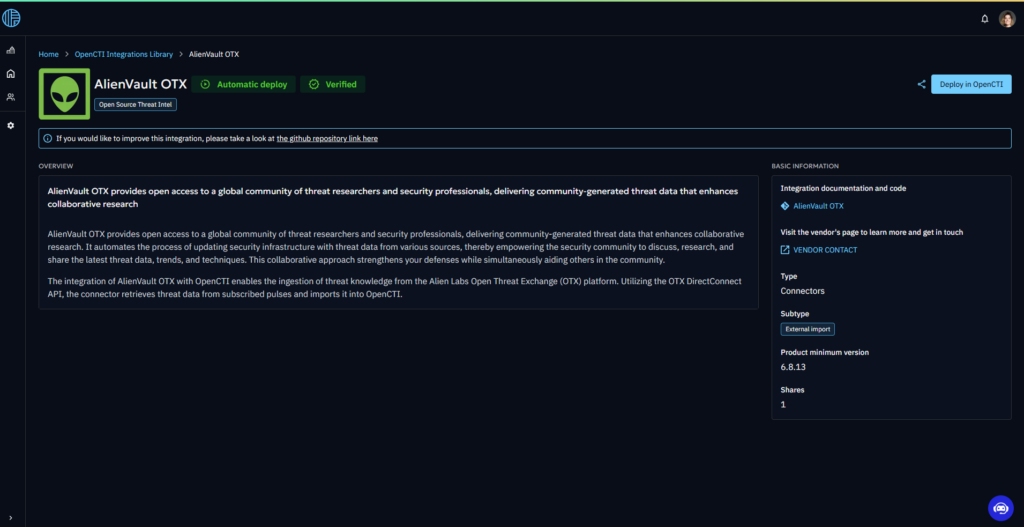Open the user profile avatar
Viewport: 1024px width, 527px height.
pyautogui.click(x=1006, y=18)
